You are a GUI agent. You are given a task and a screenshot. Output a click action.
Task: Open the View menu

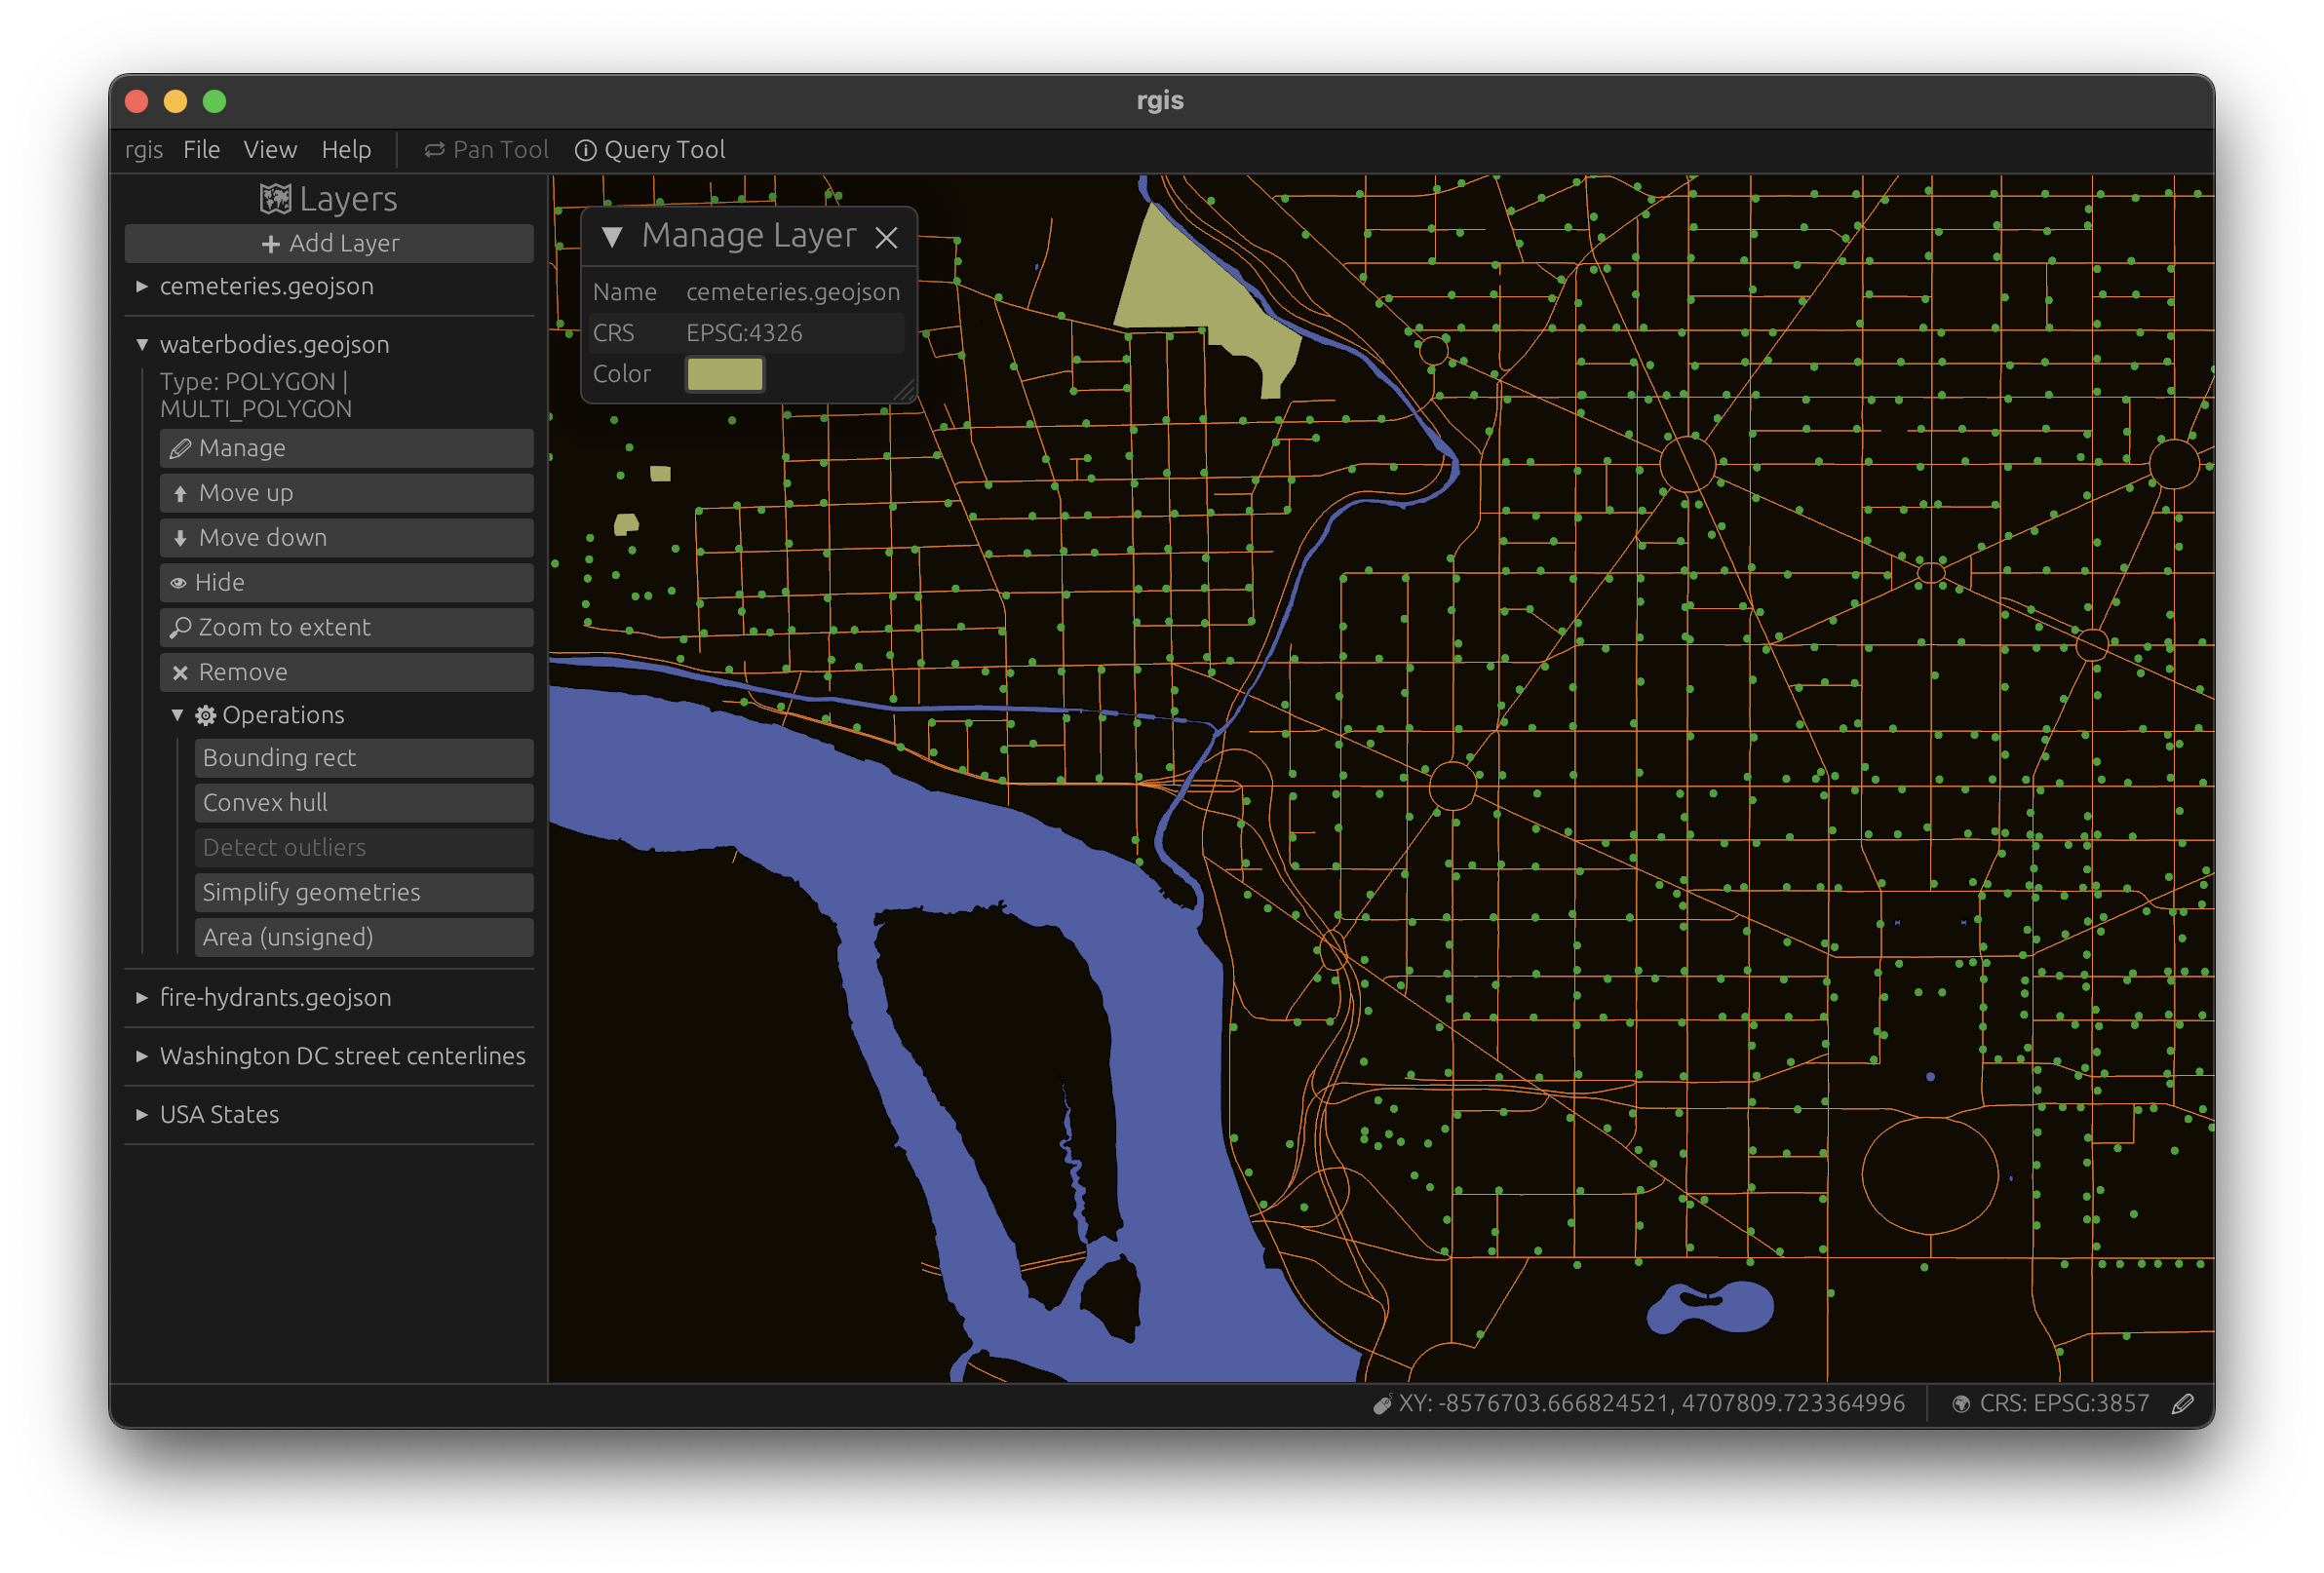pos(270,150)
